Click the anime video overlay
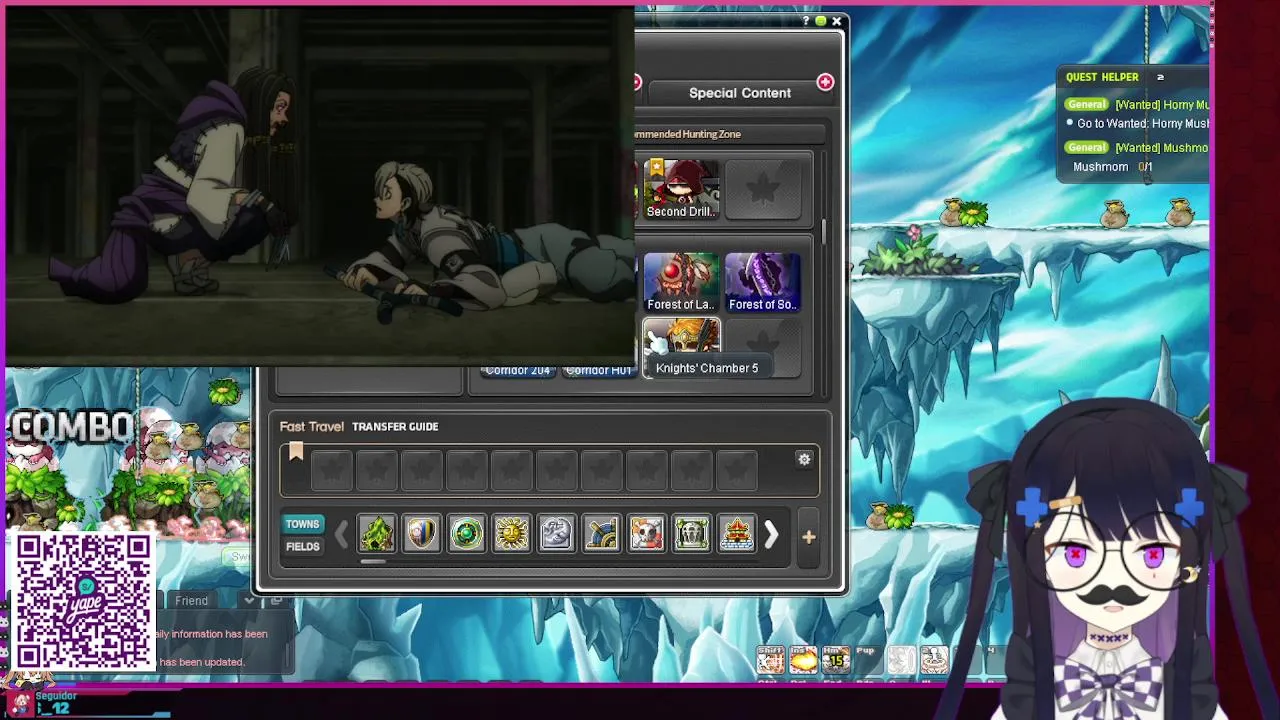This screenshot has height=720, width=1280. click(x=320, y=186)
